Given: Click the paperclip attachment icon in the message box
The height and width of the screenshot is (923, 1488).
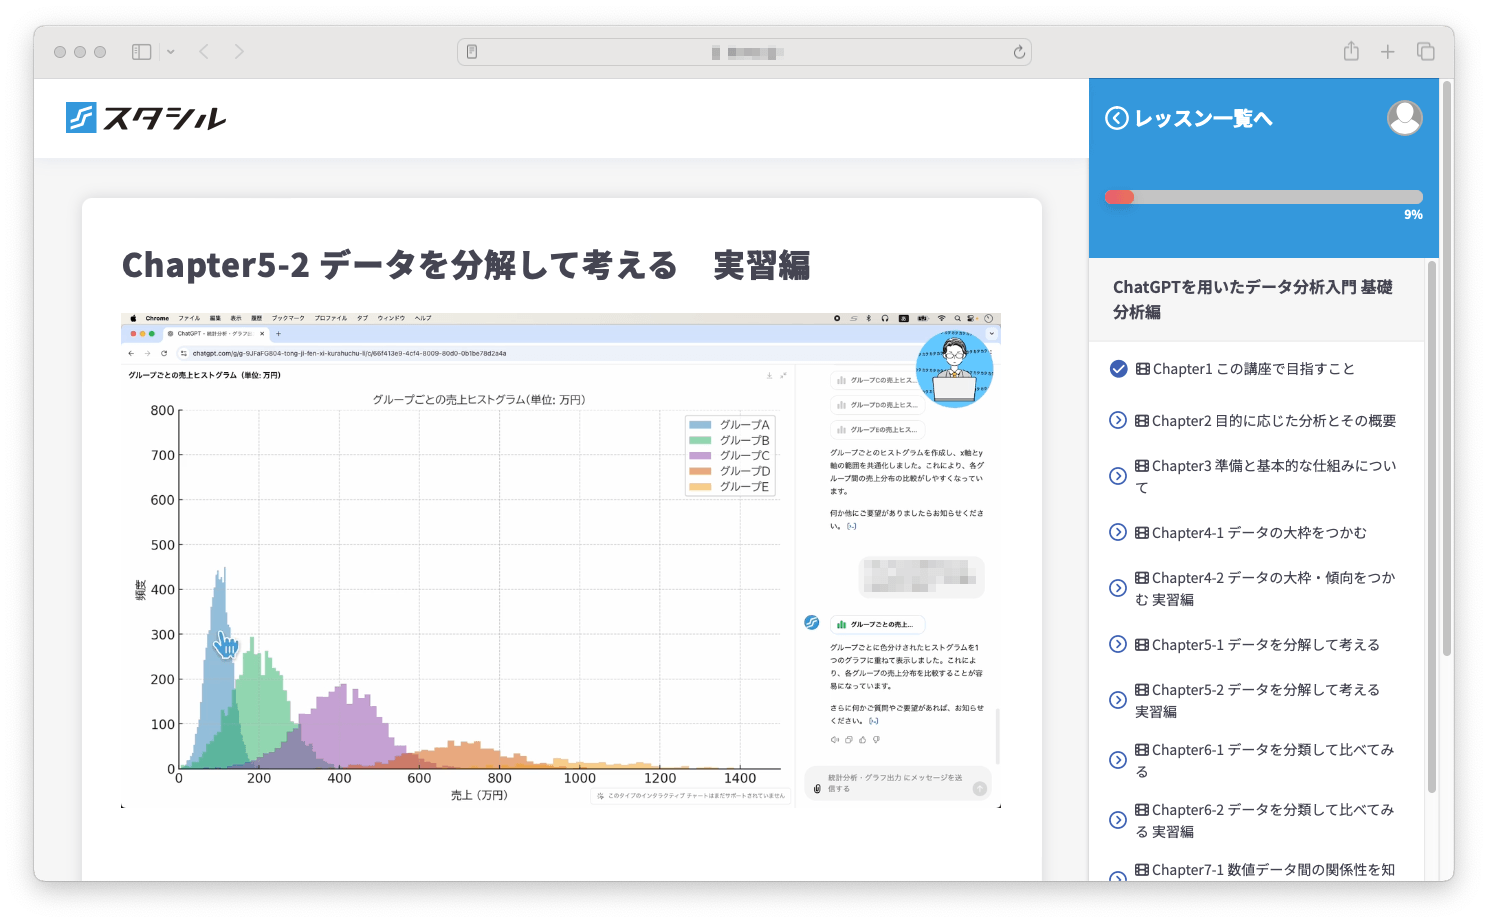Looking at the screenshot, I should (817, 787).
